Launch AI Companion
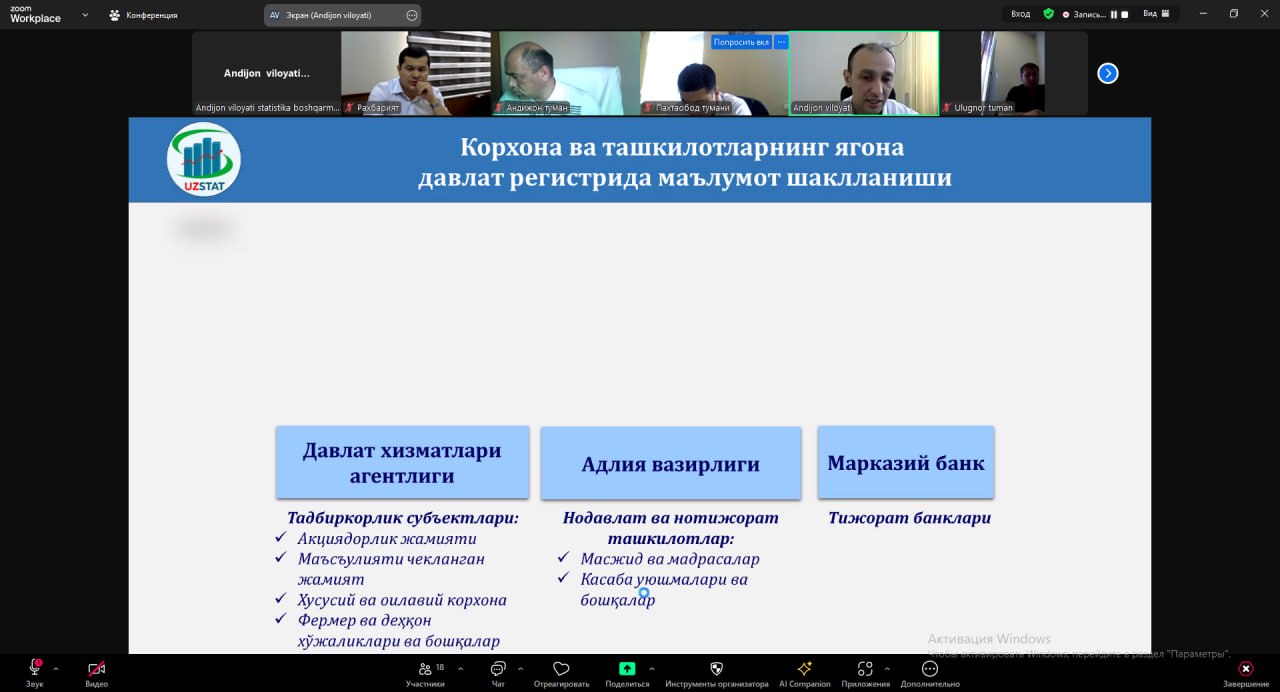Viewport: 1280px width, 692px height. pyautogui.click(x=804, y=673)
